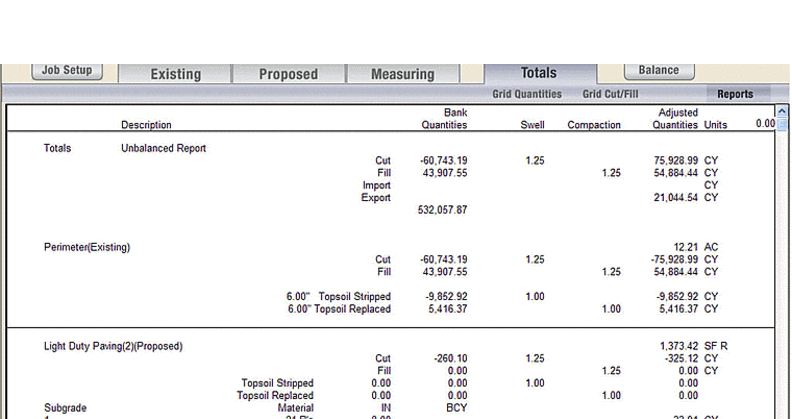Select the Reports sub-tab
The image size is (792, 419).
click(735, 94)
